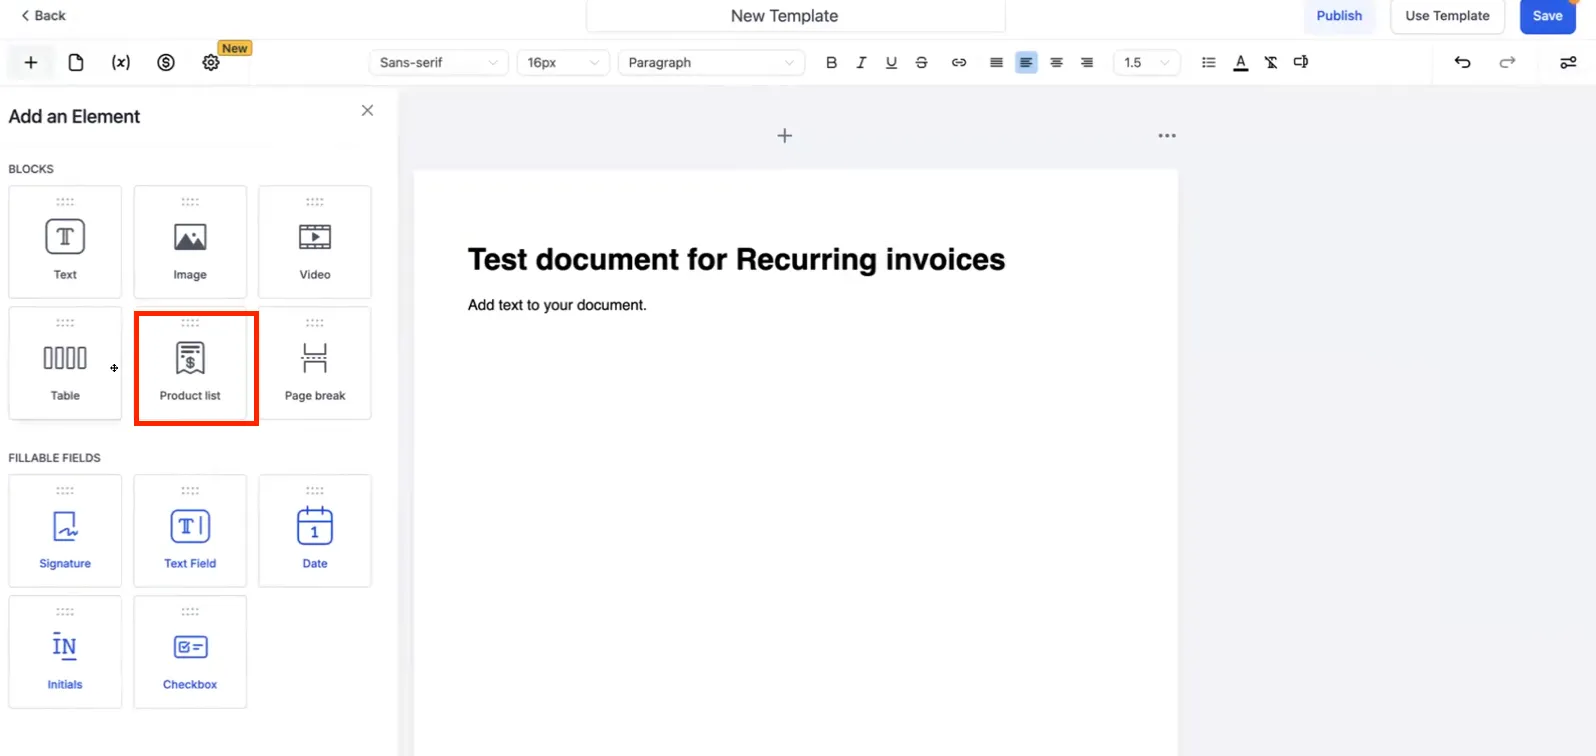Select center alignment
Screen dimensions: 1596x756
(x=1056, y=62)
